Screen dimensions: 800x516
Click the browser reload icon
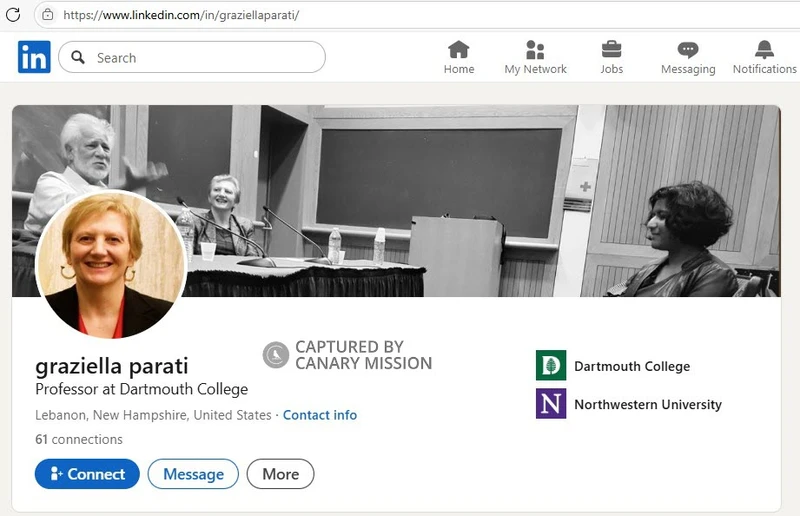13,14
